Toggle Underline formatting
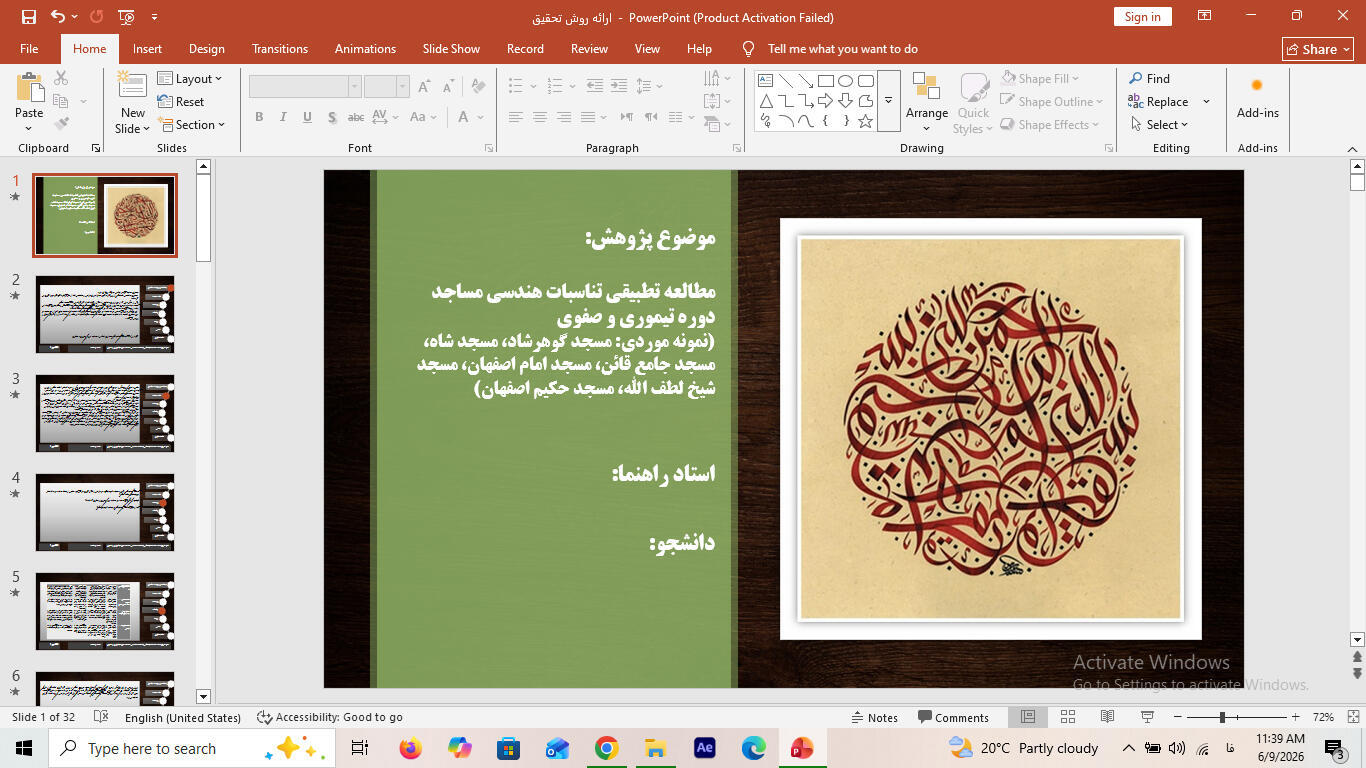Image resolution: width=1366 pixels, height=768 pixels. tap(307, 117)
